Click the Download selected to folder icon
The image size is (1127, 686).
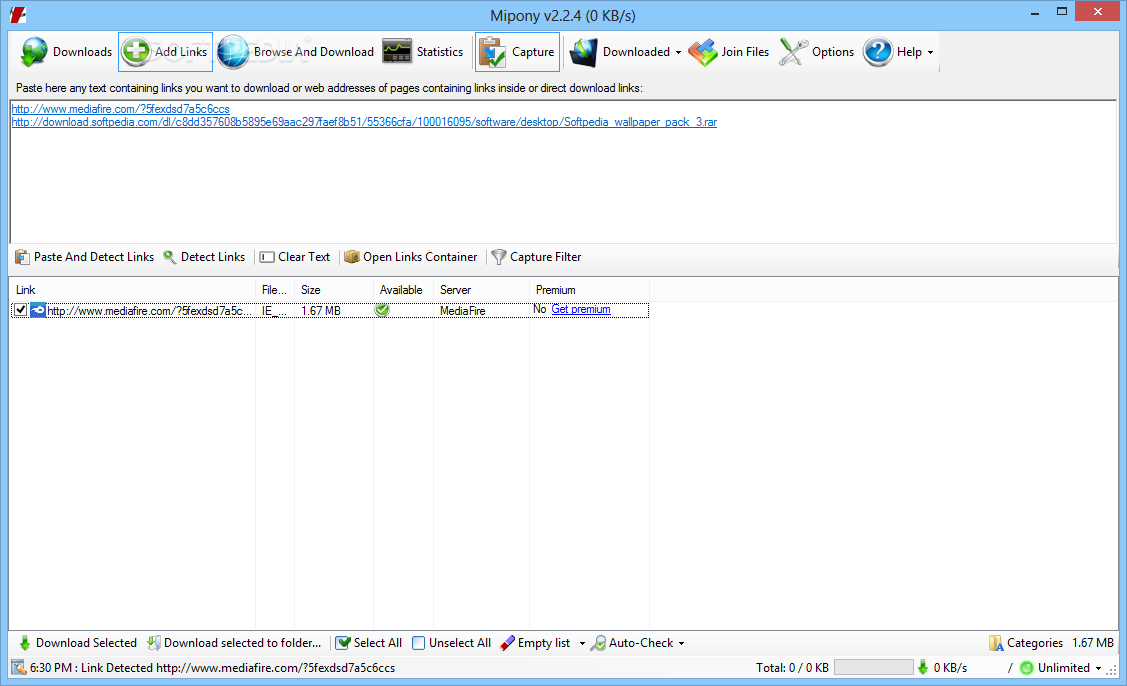tap(153, 643)
